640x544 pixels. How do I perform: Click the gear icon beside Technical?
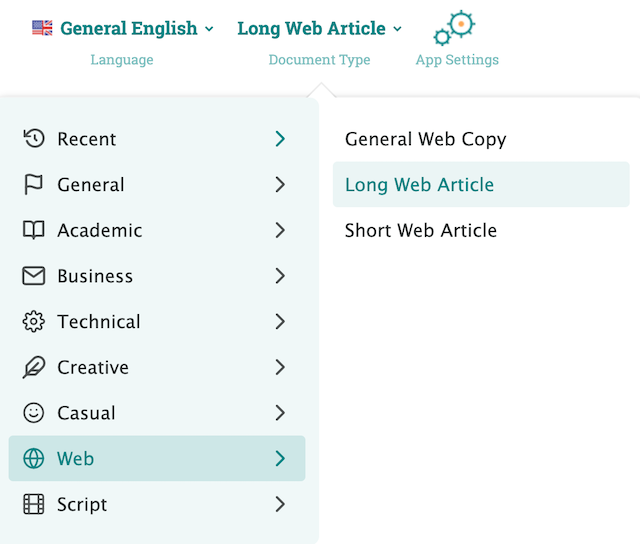tap(34, 322)
